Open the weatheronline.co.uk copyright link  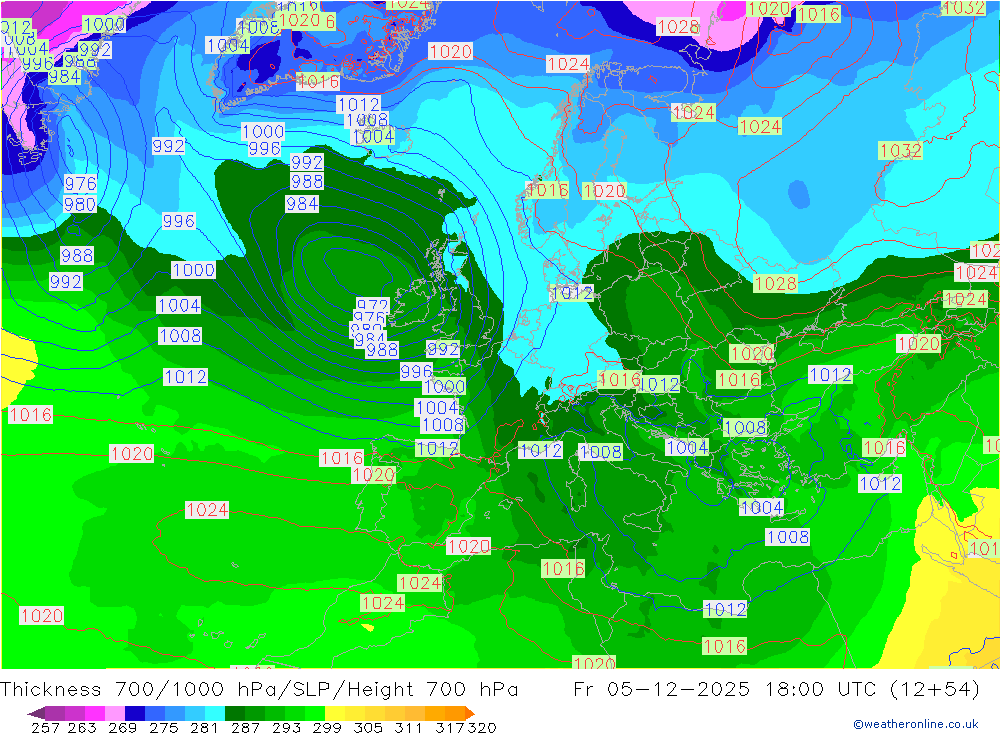coord(915,723)
